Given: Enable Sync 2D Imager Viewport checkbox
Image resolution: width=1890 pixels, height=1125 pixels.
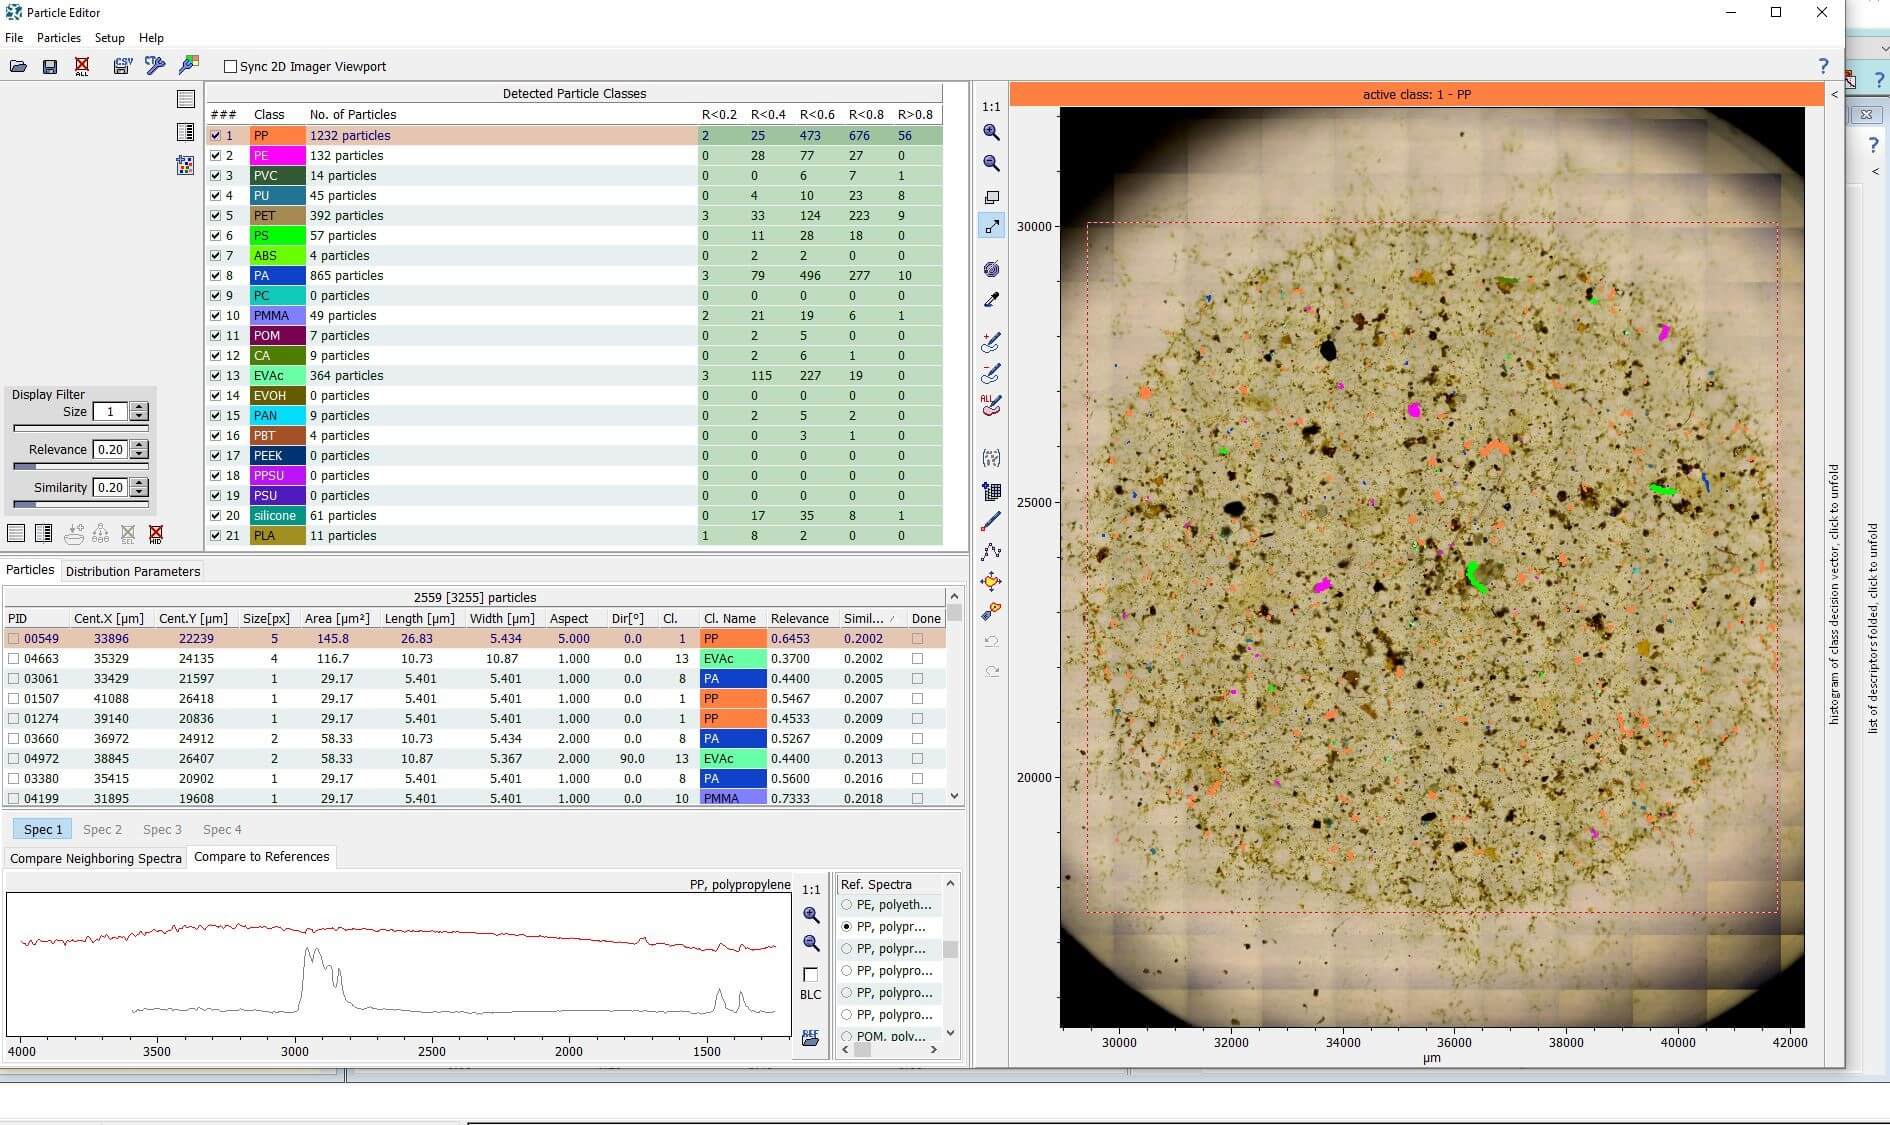Looking at the screenshot, I should [230, 67].
